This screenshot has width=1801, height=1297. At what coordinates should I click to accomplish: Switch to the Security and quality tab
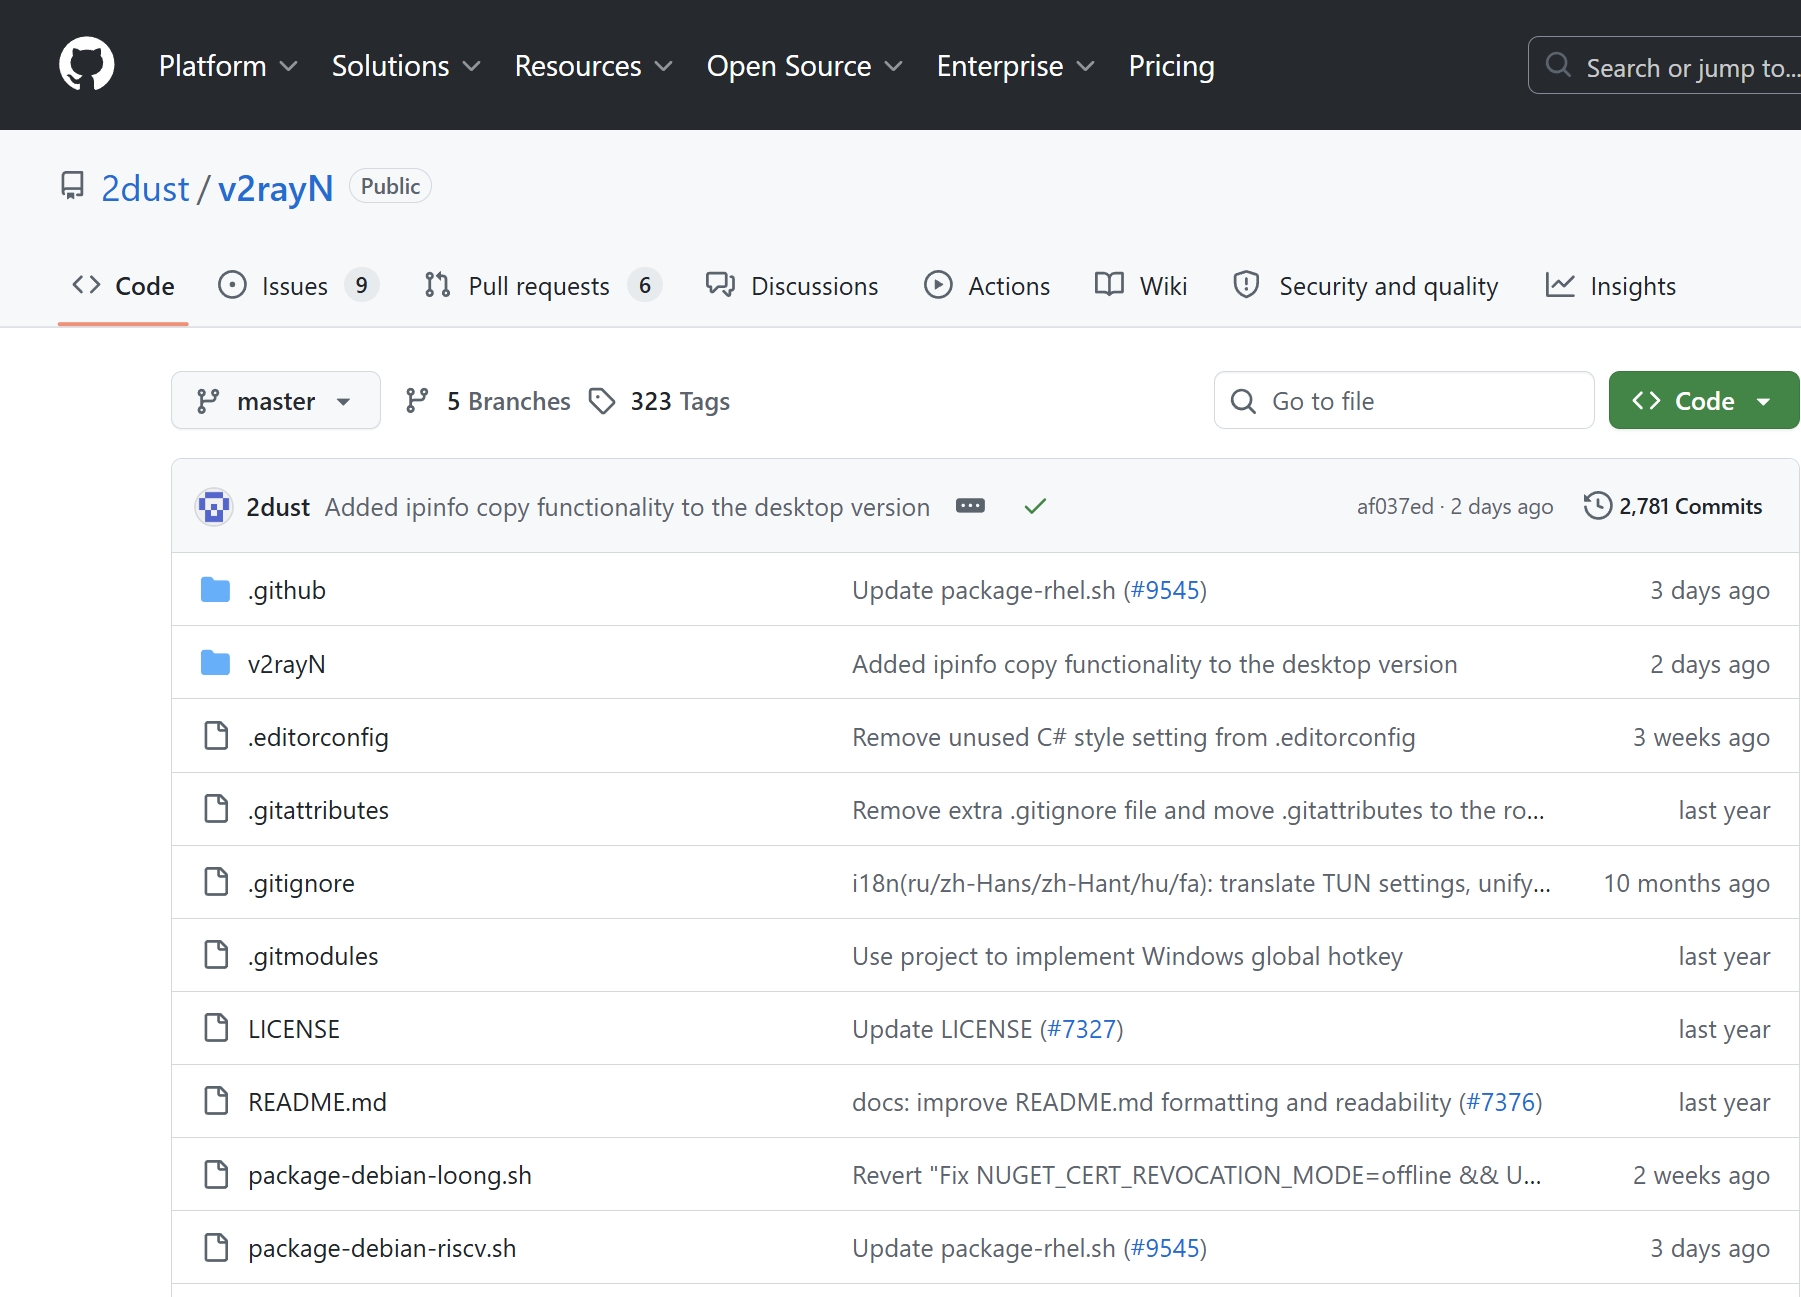tap(1365, 286)
